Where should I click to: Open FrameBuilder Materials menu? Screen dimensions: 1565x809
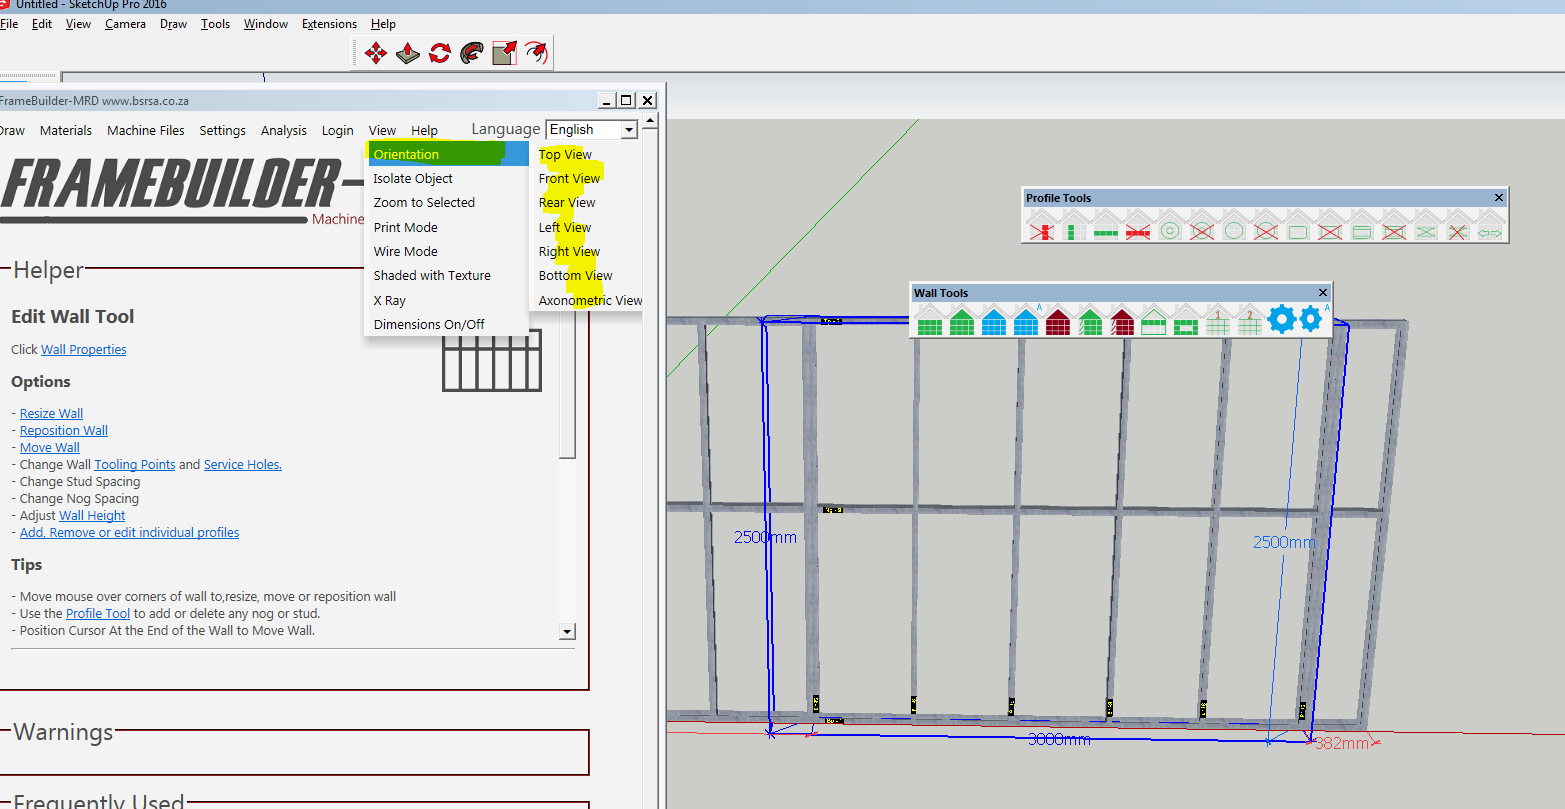(x=66, y=130)
